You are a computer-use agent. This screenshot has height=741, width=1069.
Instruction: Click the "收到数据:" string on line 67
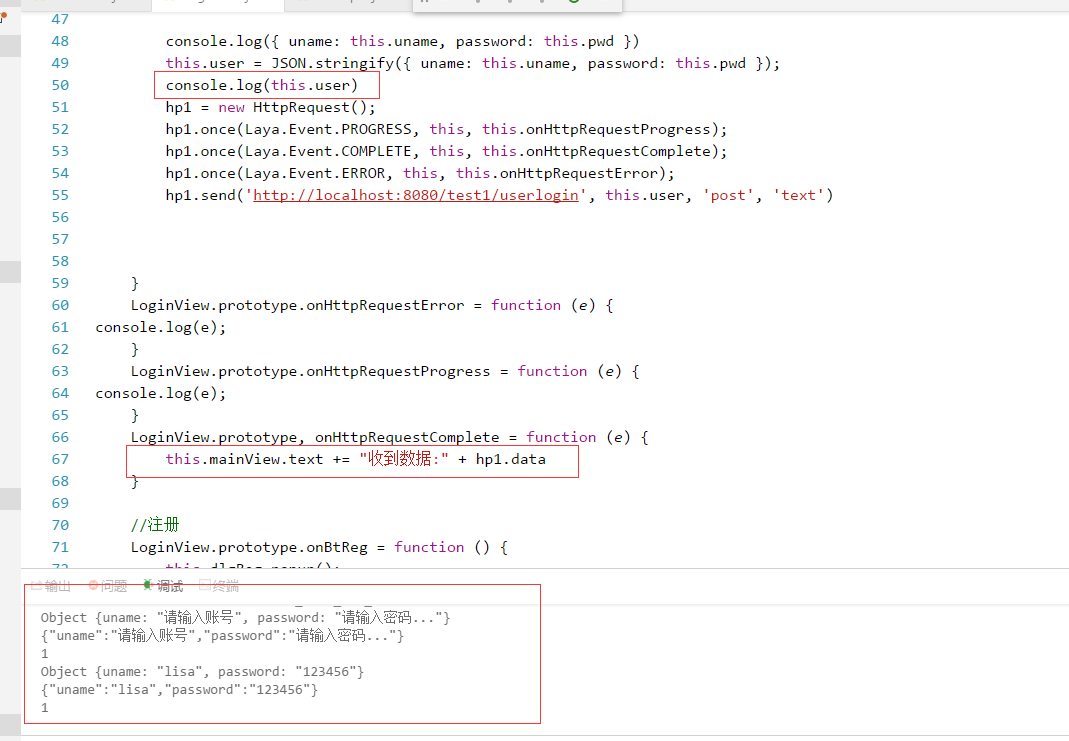tap(404, 459)
